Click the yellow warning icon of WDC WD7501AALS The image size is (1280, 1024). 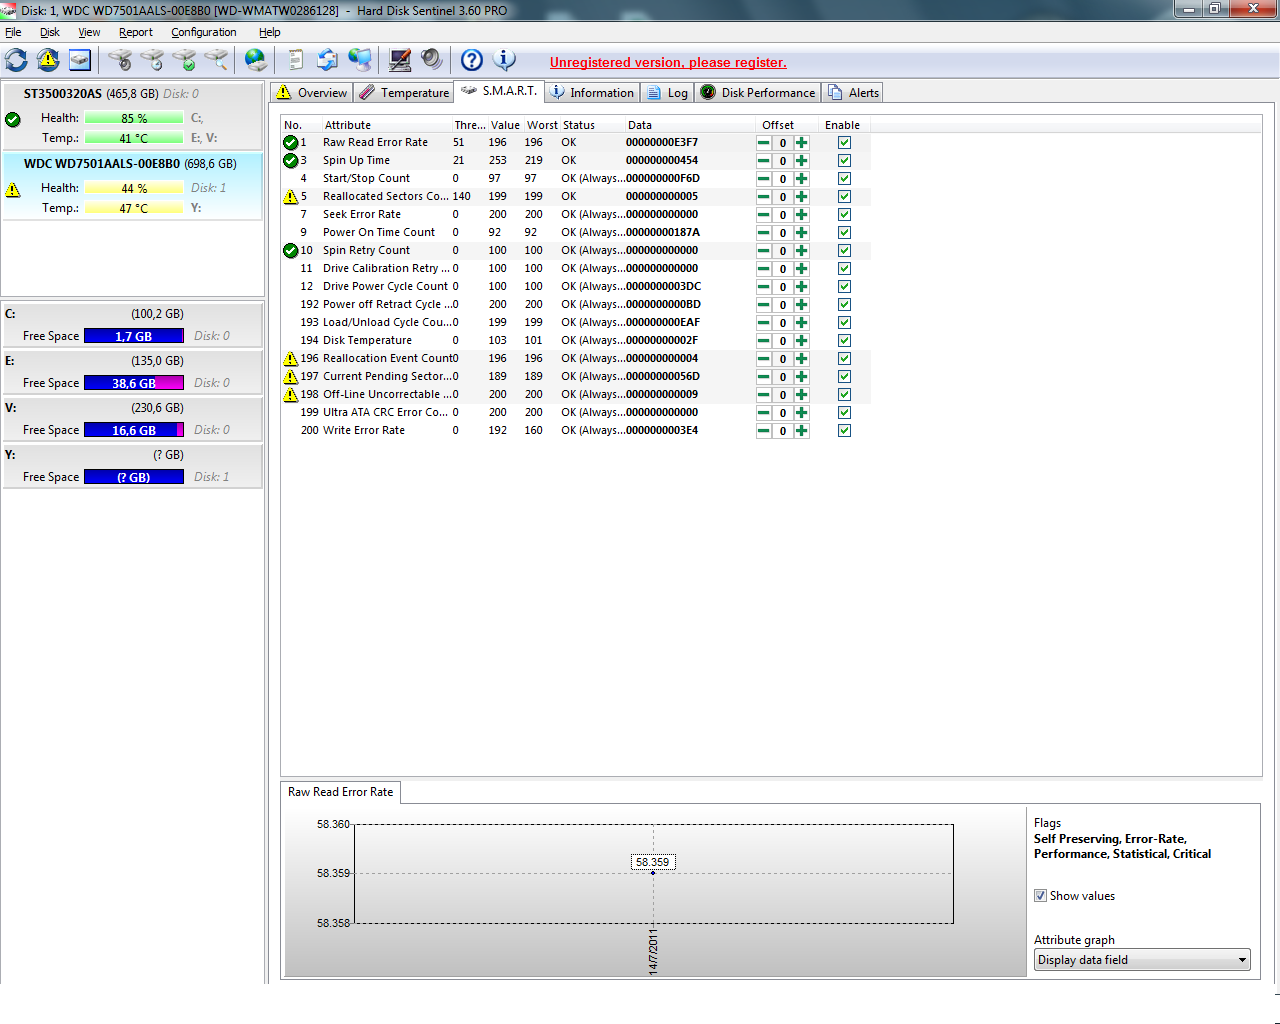point(13,189)
